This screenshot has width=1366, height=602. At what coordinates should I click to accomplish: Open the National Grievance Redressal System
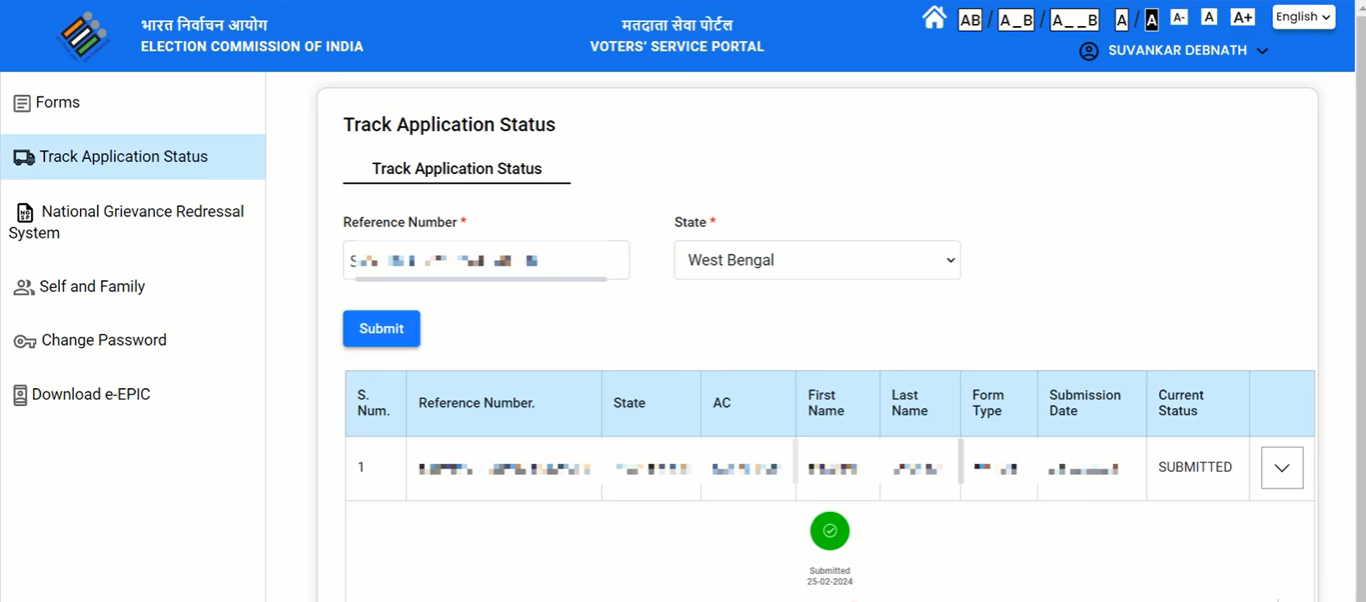(x=132, y=222)
